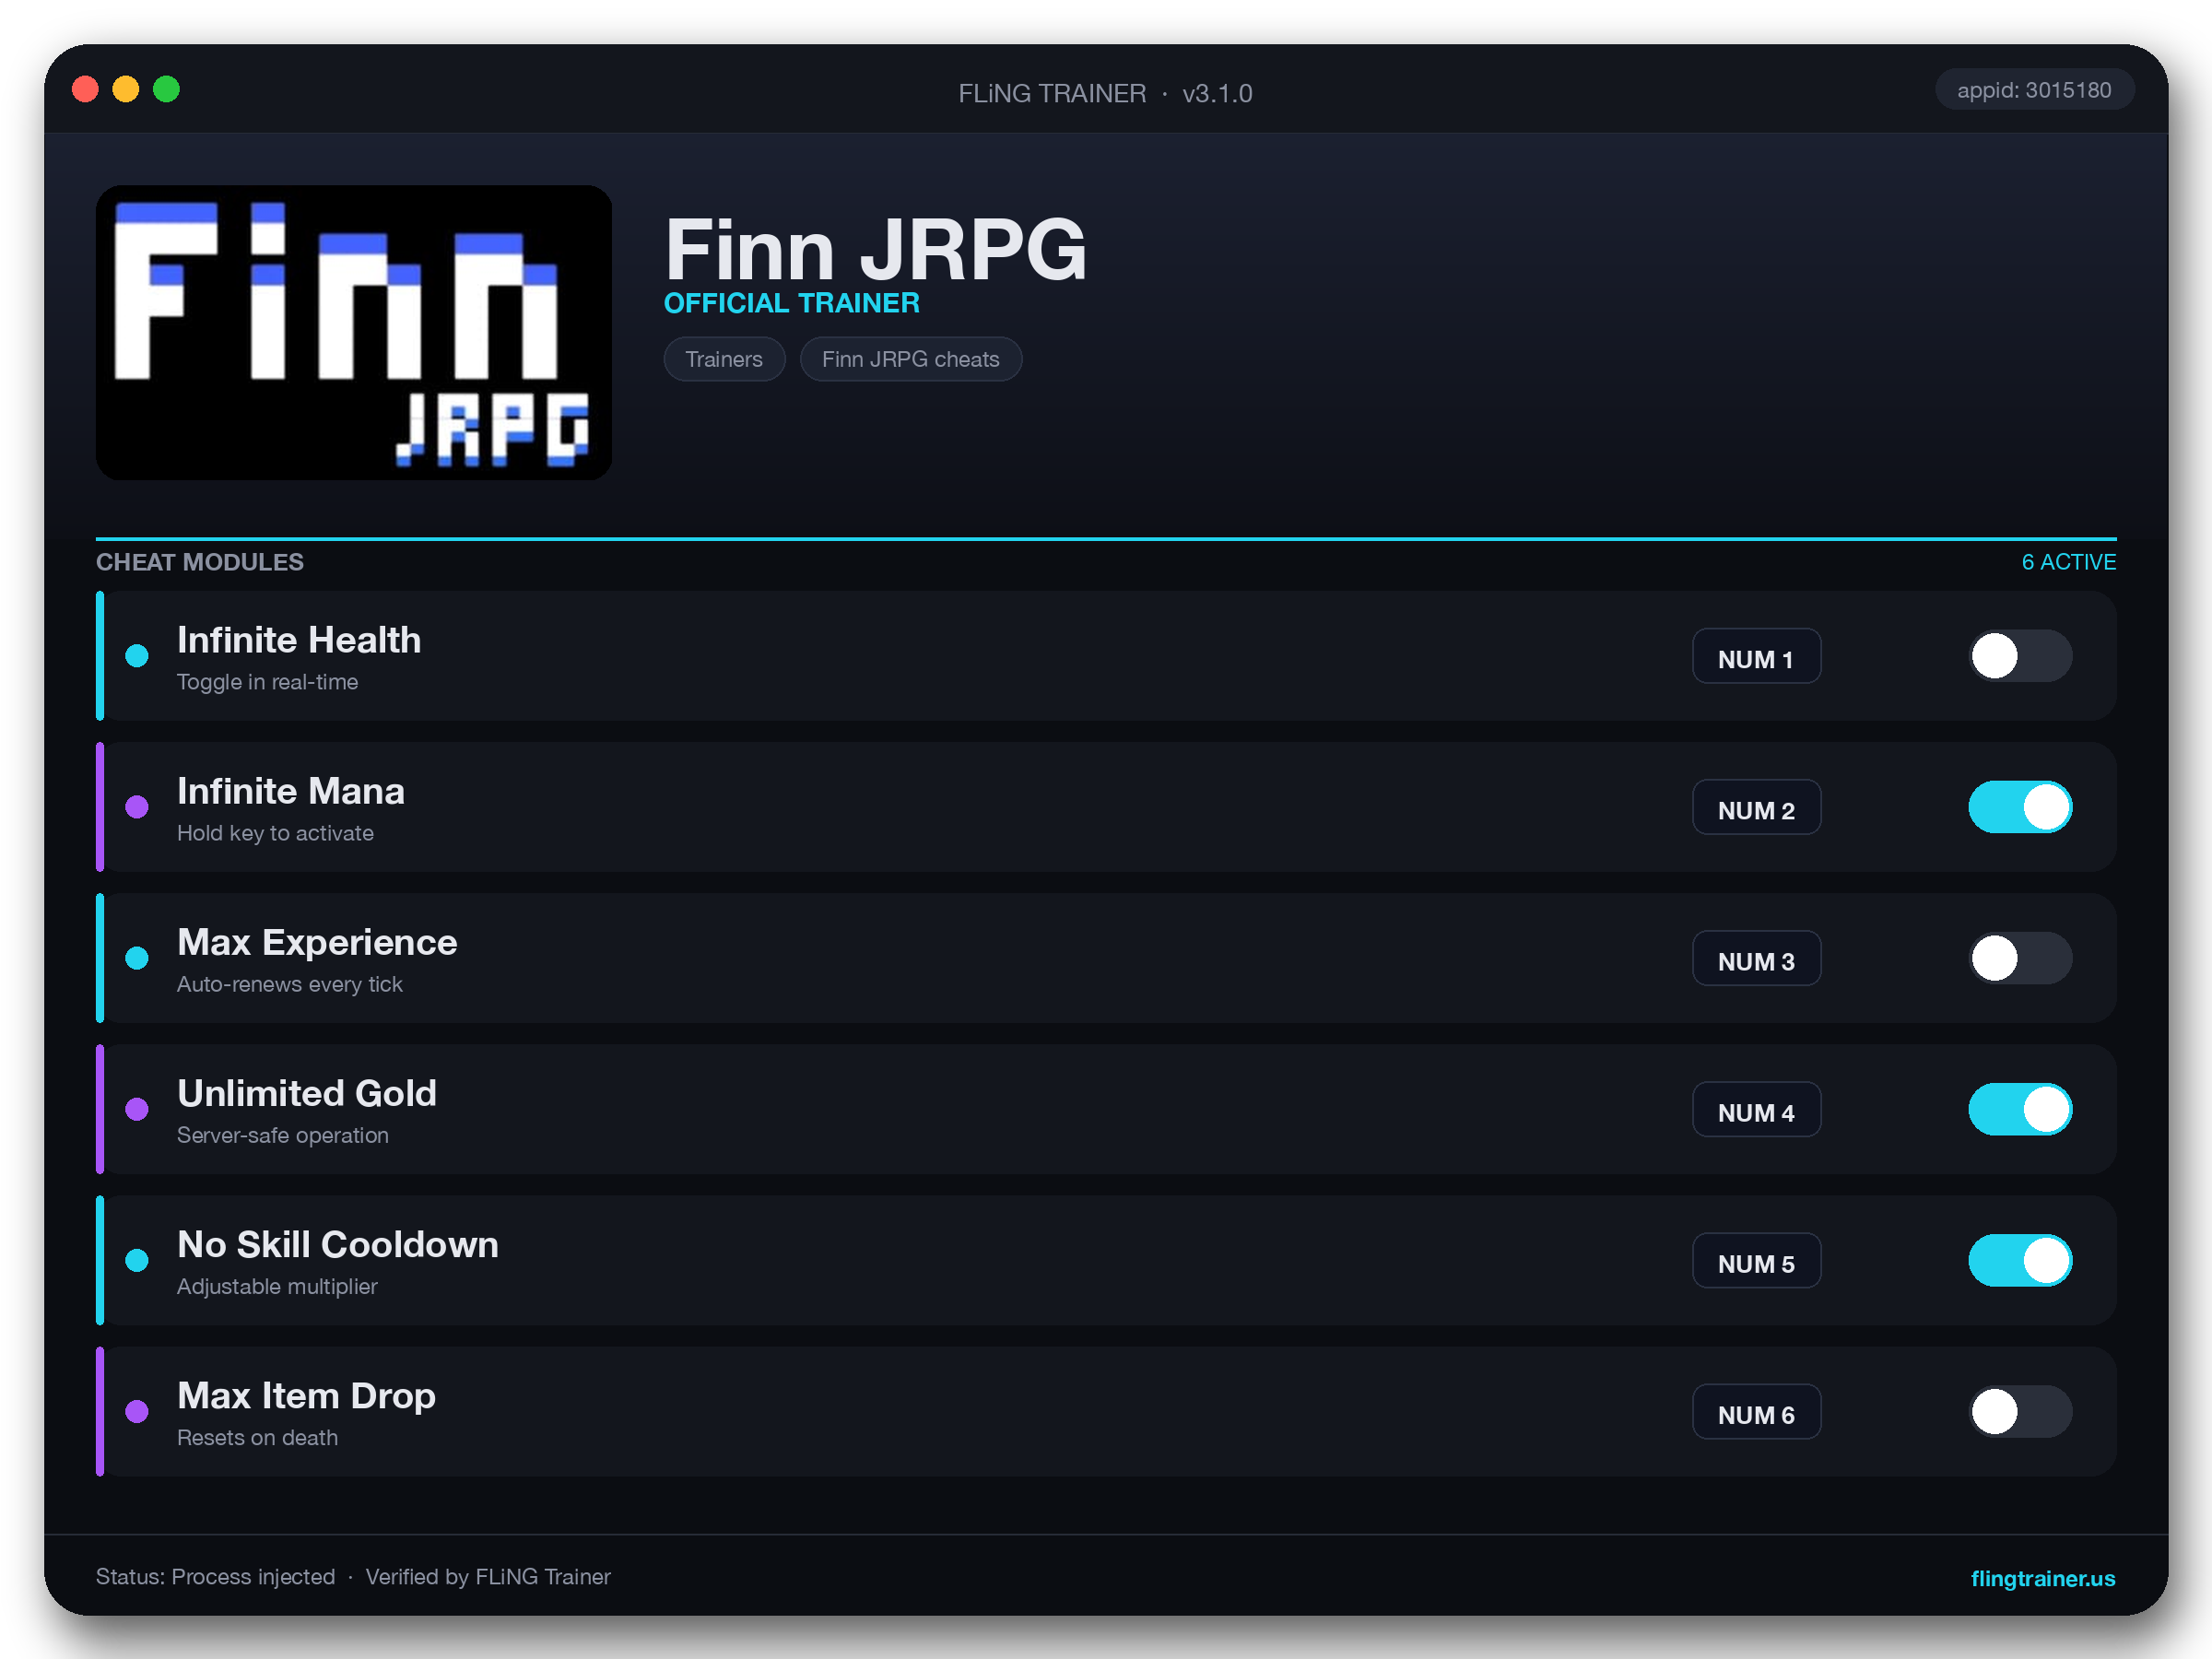
Task: Click the NUM 2 hotkey button
Action: tap(1756, 808)
